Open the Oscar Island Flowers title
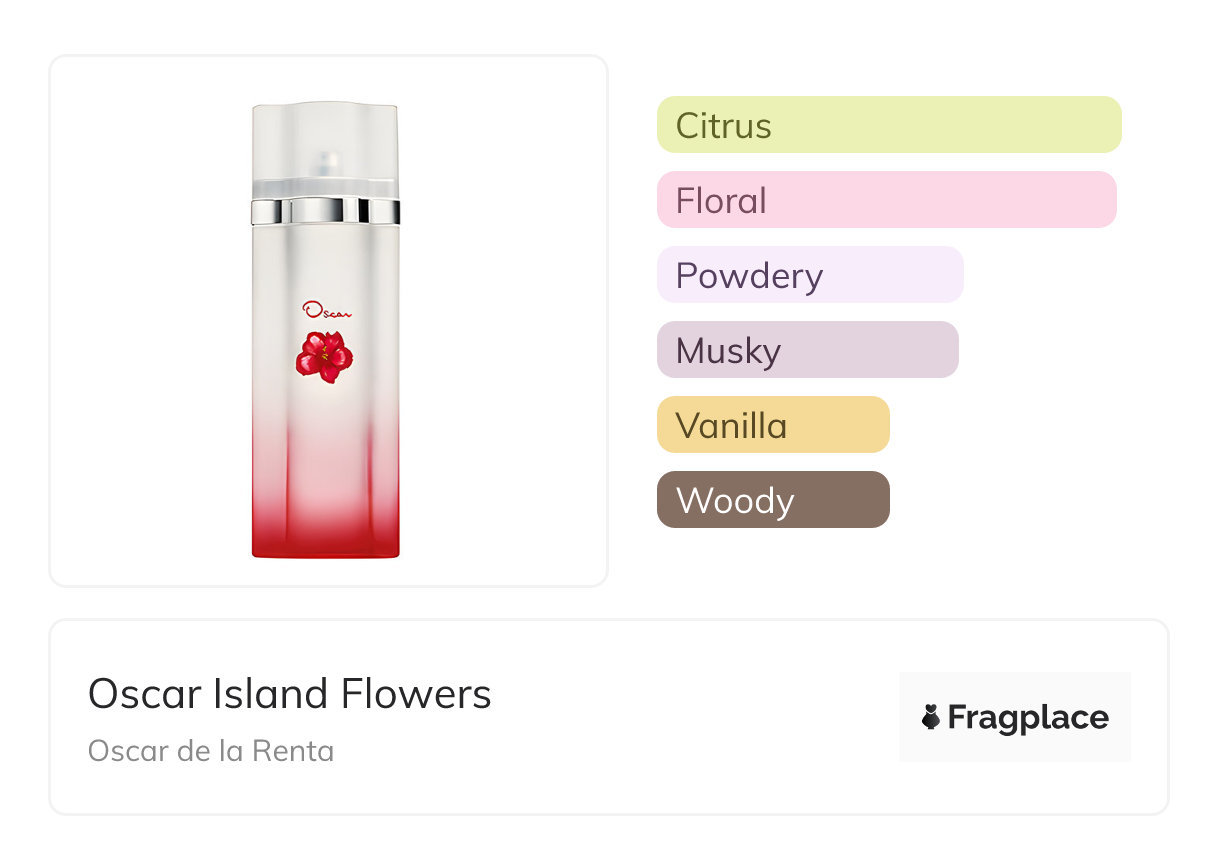Screen dimensions: 1218x864 pyautogui.click(x=290, y=694)
